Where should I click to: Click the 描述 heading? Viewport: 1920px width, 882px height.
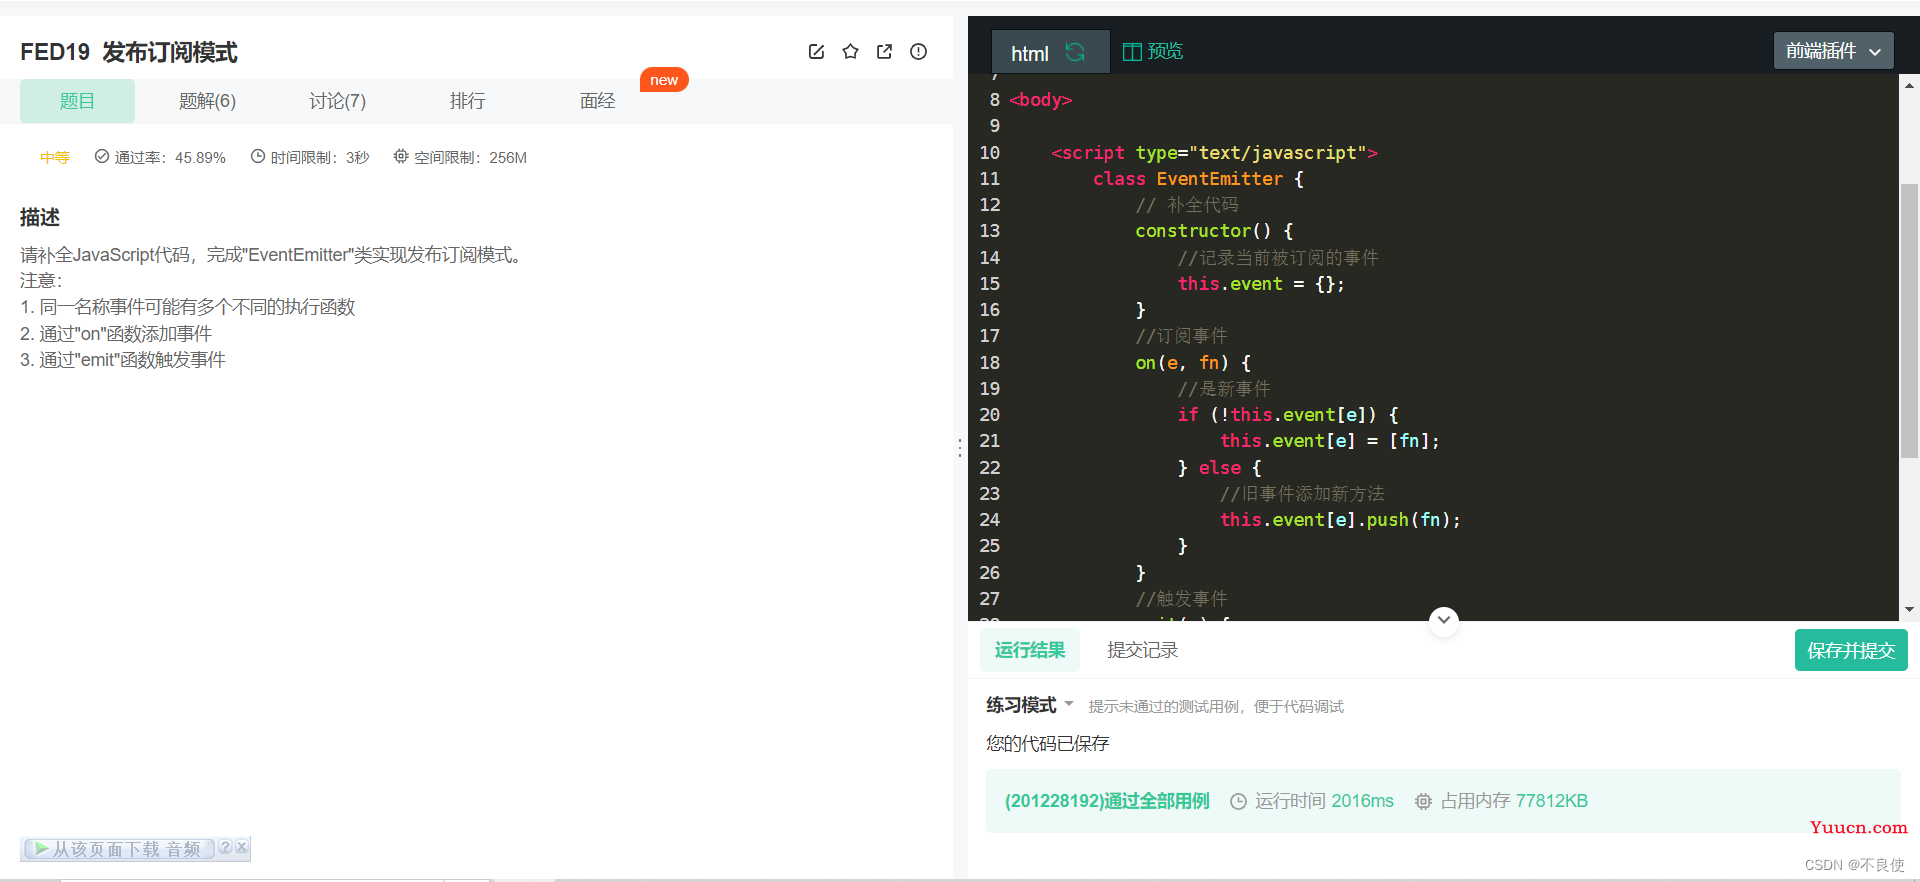(40, 217)
